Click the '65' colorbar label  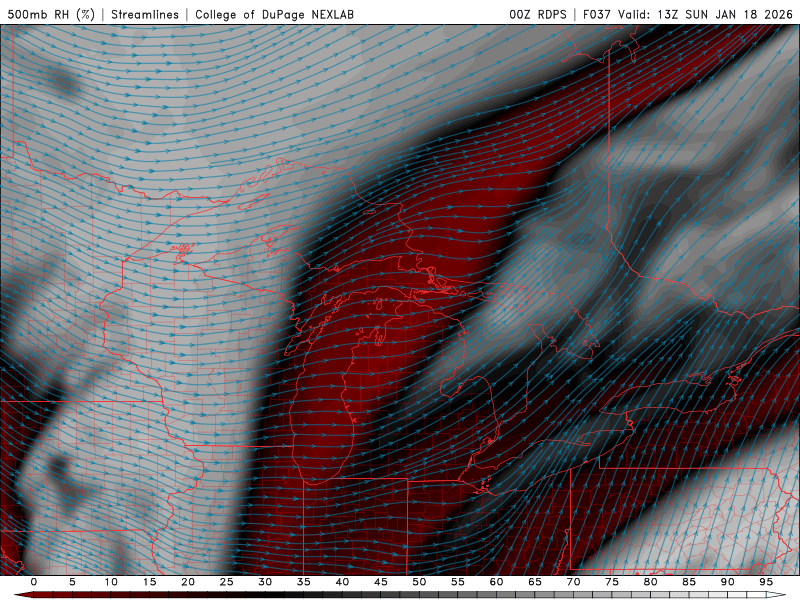(x=535, y=582)
